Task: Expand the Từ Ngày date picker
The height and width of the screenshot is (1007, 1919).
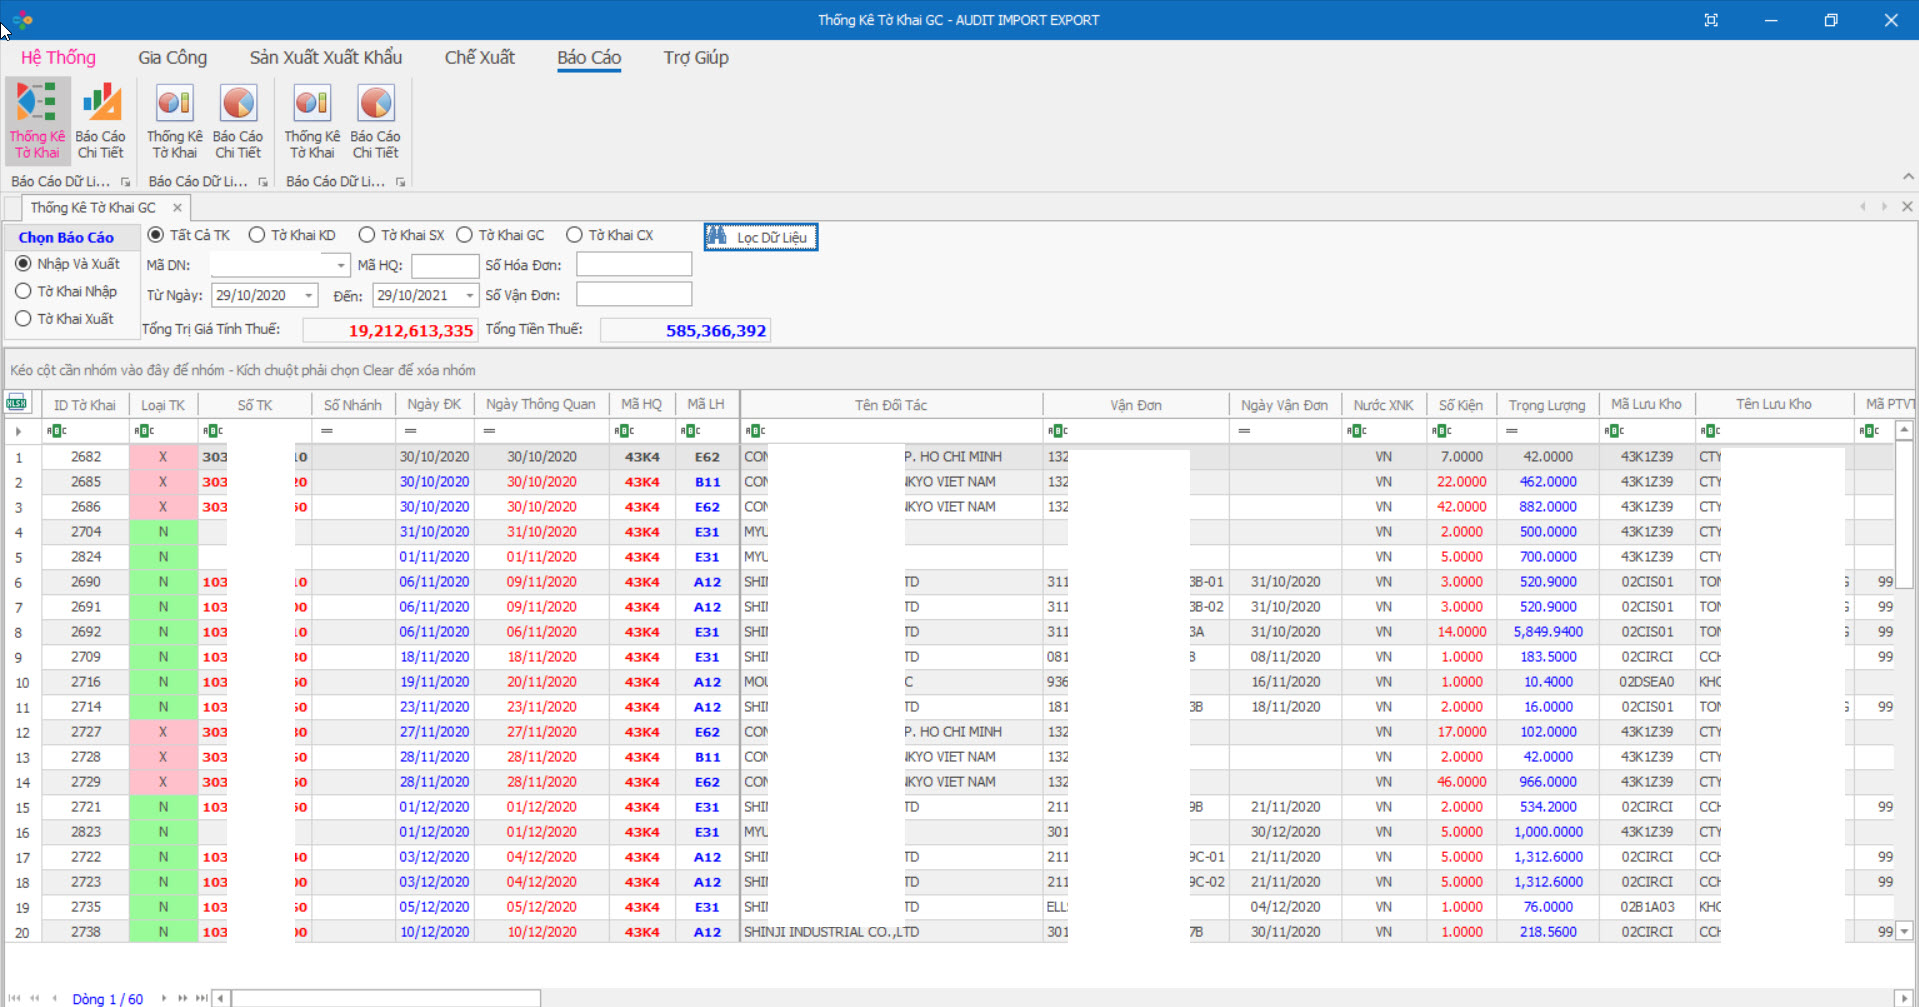Action: [308, 296]
